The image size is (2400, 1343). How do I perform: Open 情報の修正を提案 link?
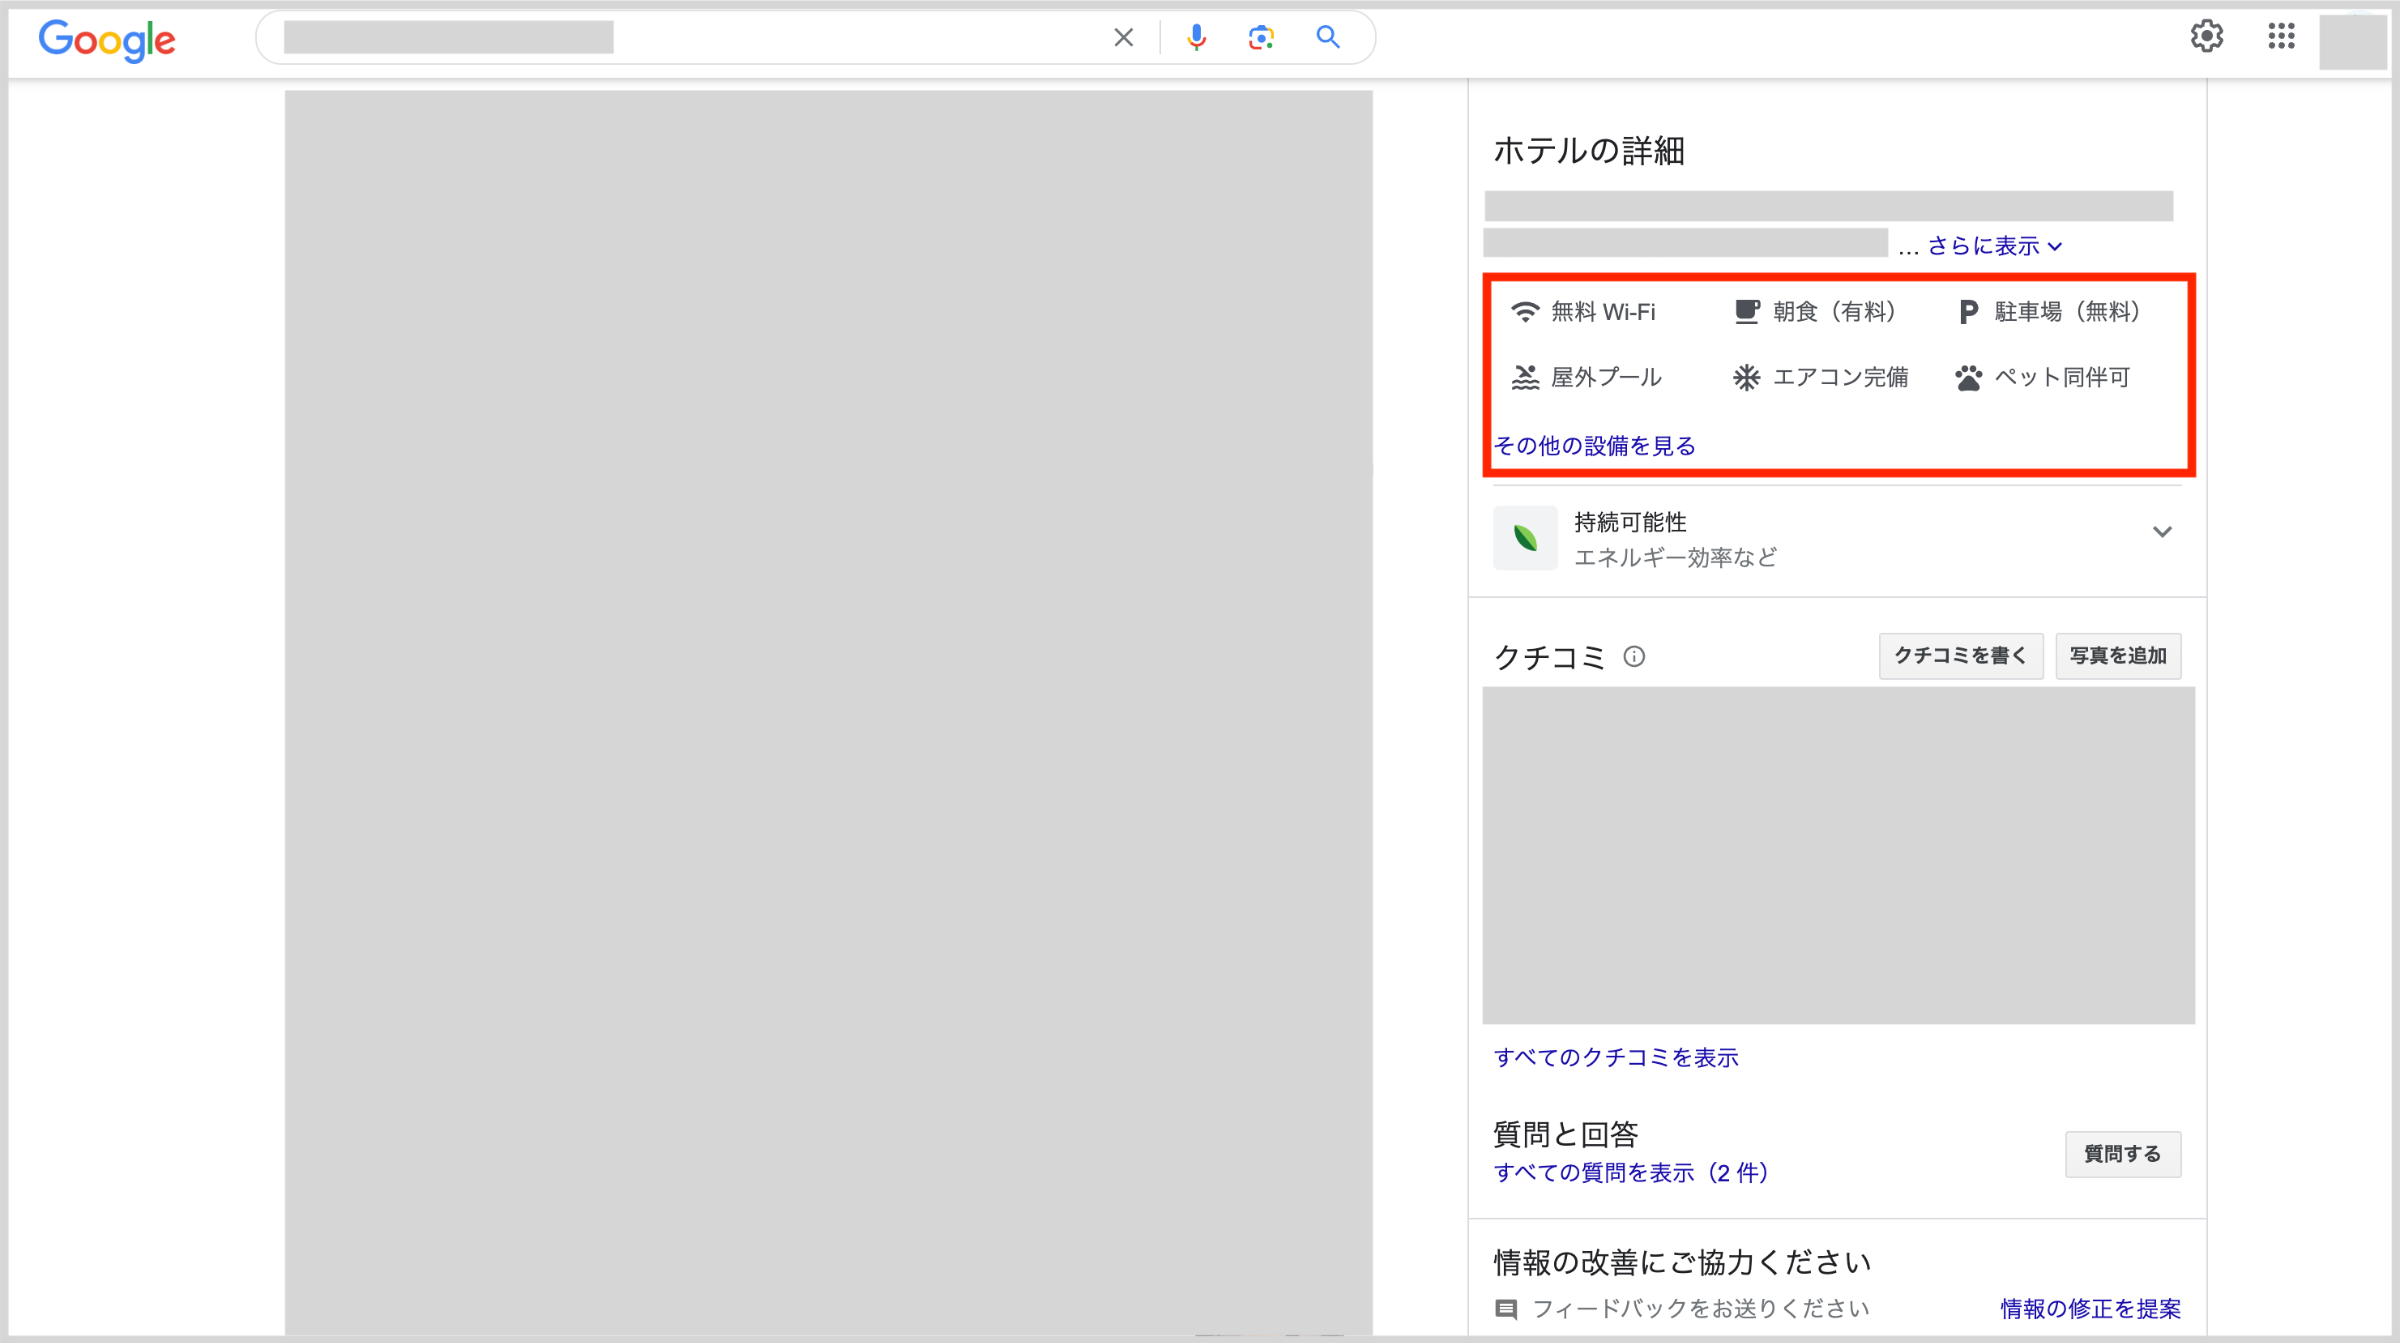click(2090, 1309)
